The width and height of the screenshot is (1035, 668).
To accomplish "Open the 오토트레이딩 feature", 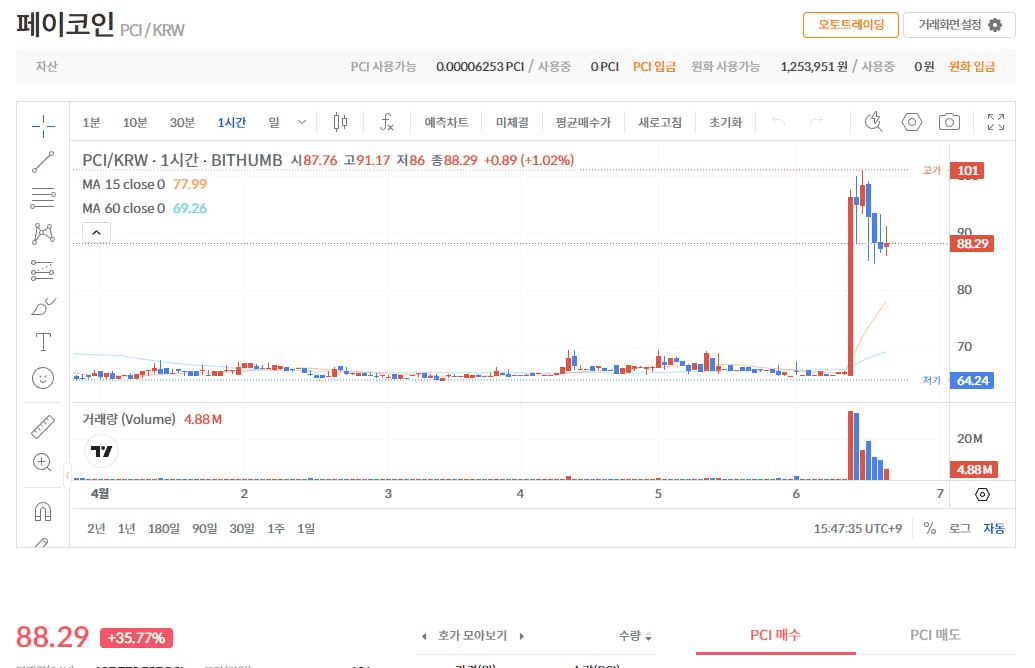I will 850,24.
